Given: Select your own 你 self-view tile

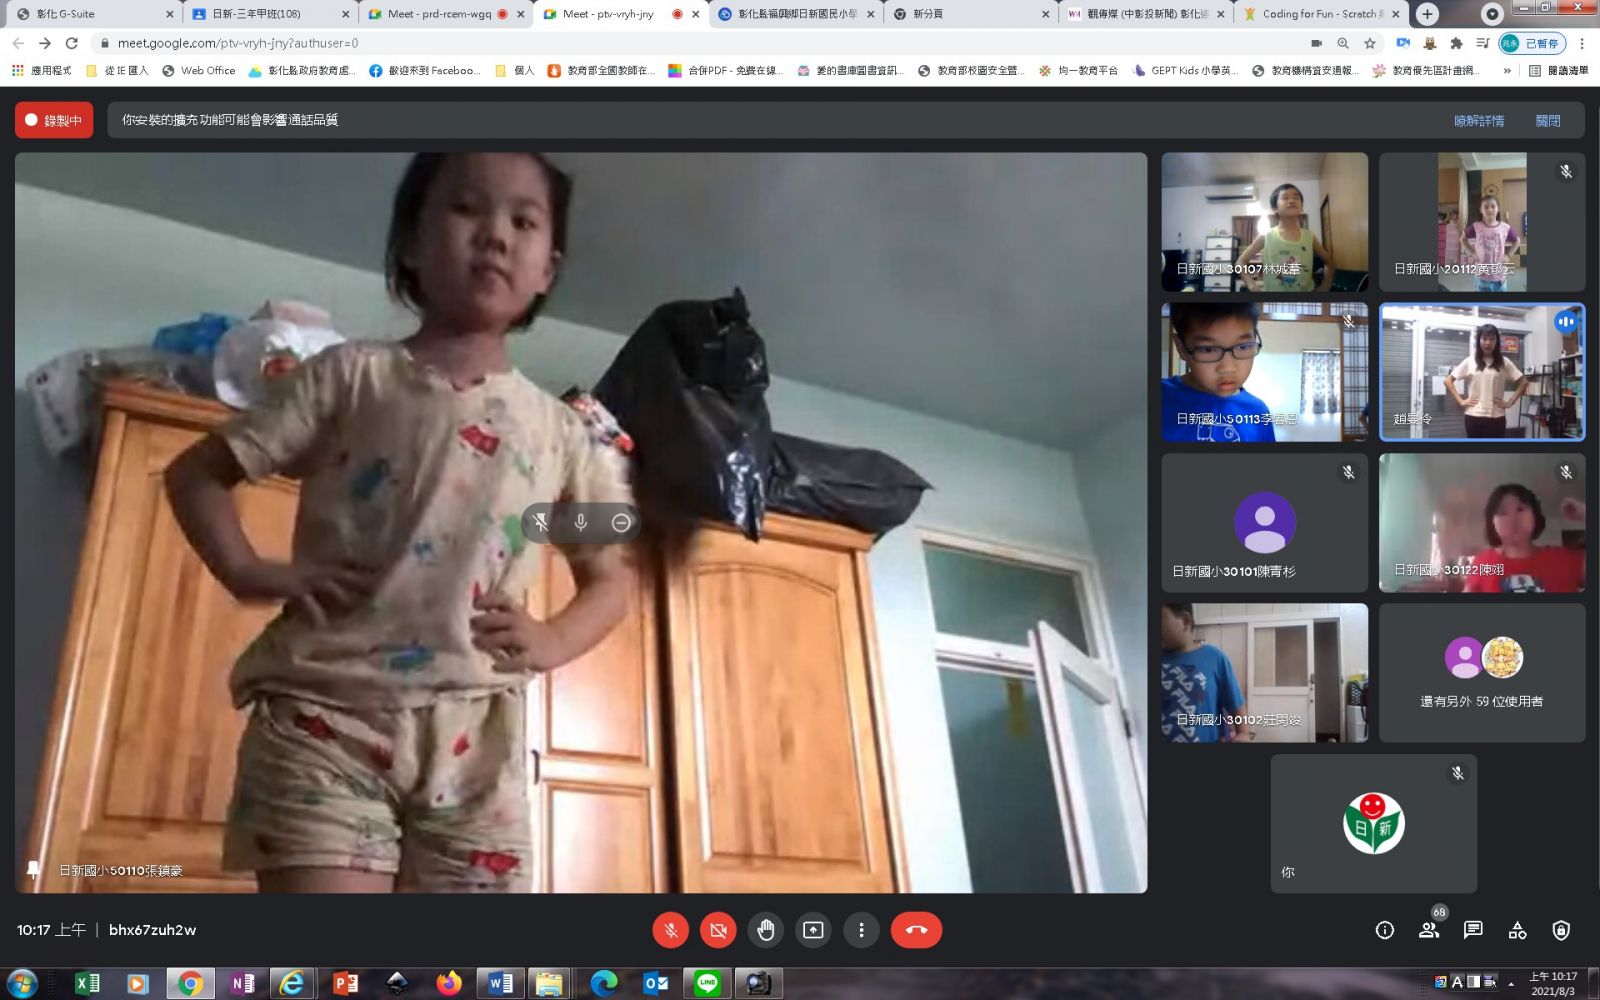Looking at the screenshot, I should pyautogui.click(x=1374, y=823).
